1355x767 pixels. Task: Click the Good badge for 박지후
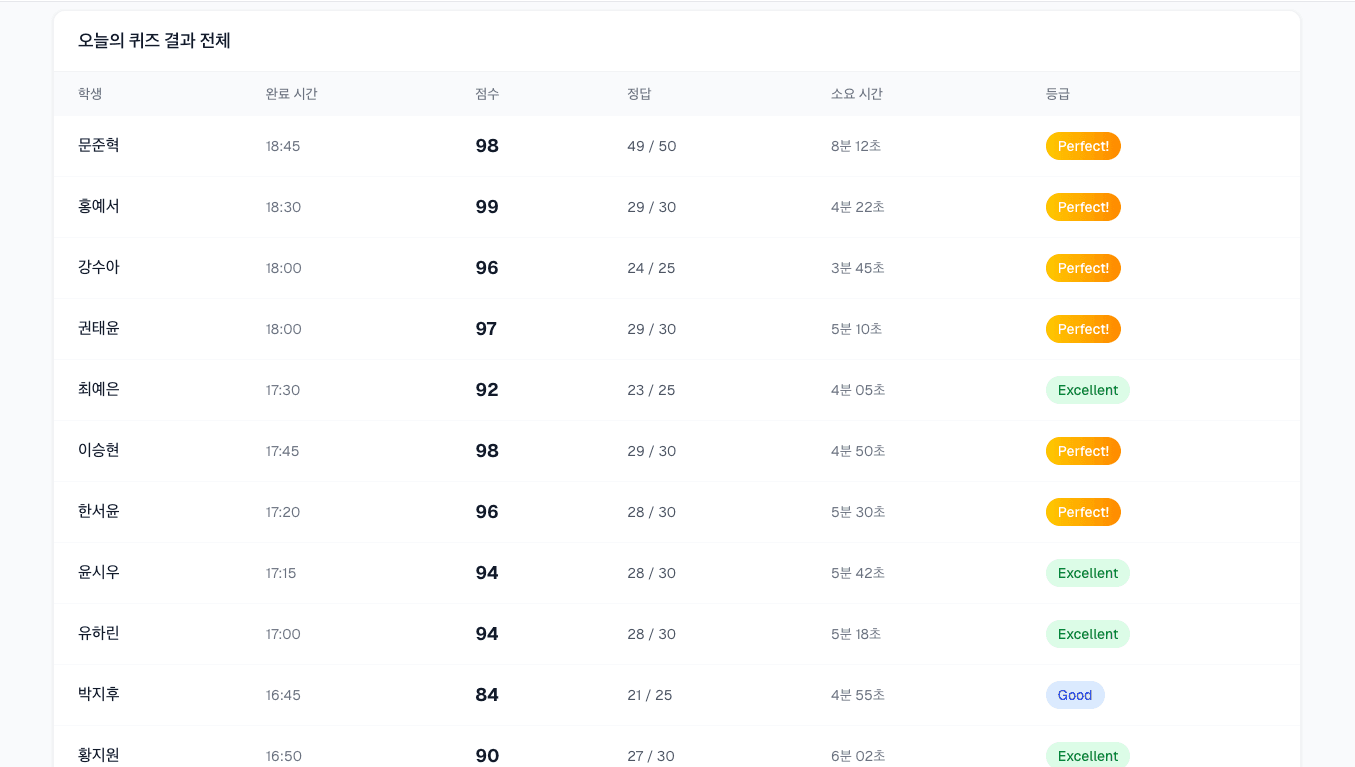1075,695
